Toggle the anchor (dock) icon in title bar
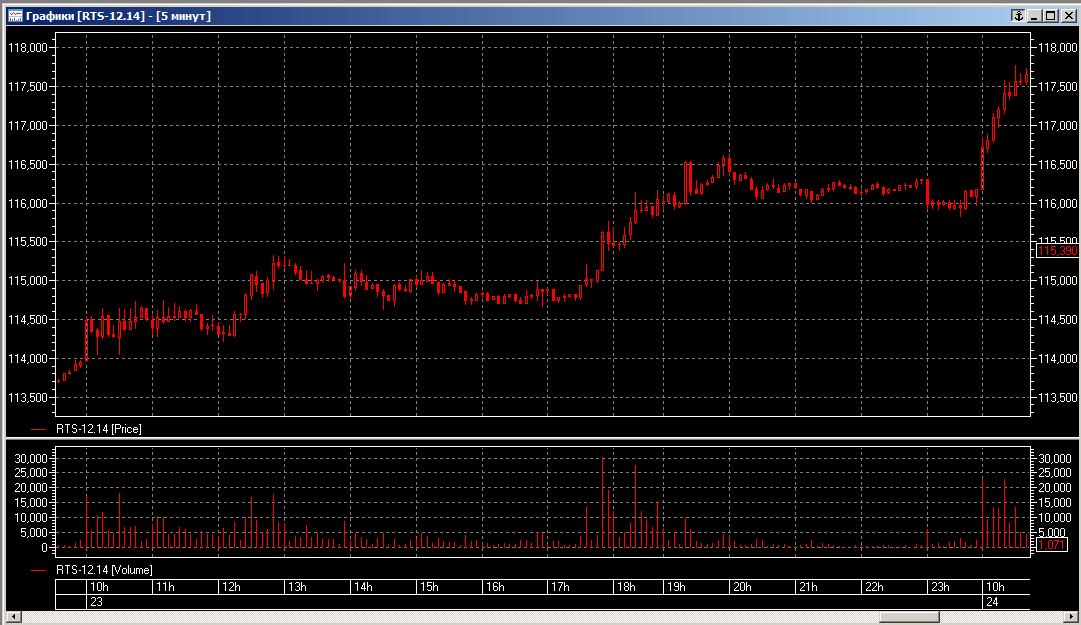The width and height of the screenshot is (1081, 625). (x=1018, y=16)
